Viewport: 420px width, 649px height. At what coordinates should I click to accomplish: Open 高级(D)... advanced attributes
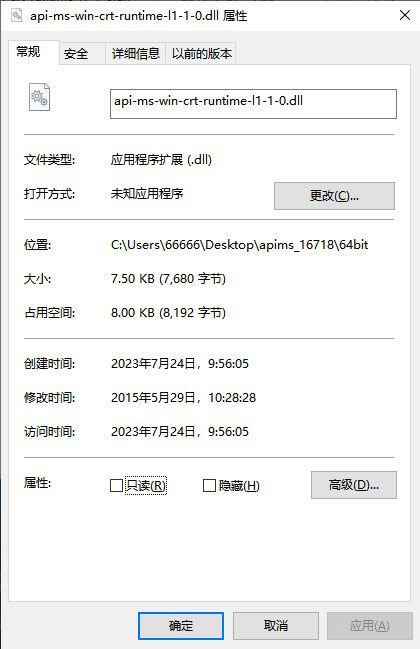click(x=354, y=485)
